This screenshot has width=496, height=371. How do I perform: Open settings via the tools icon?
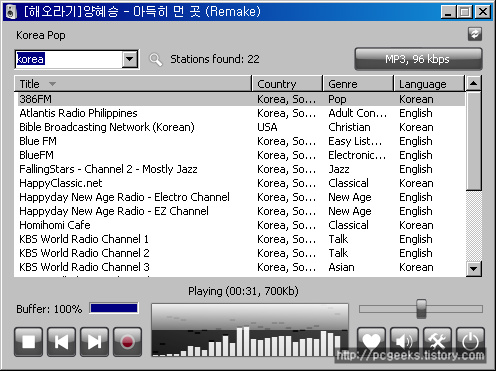pyautogui.click(x=437, y=341)
